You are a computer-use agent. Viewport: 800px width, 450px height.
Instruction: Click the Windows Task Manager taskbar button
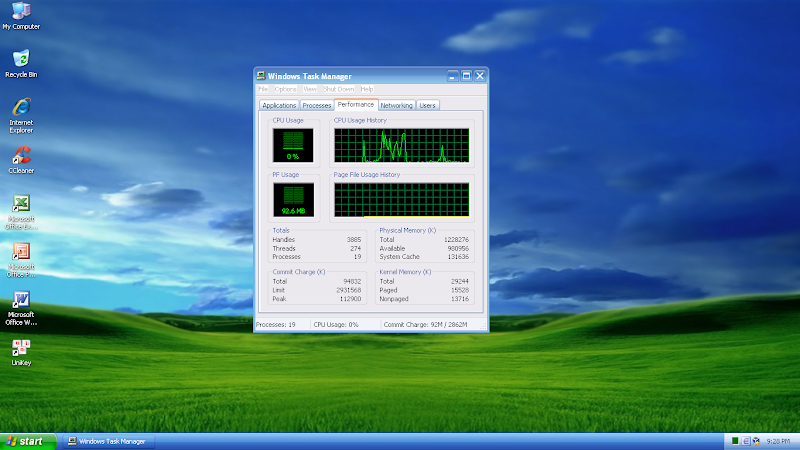pos(108,441)
